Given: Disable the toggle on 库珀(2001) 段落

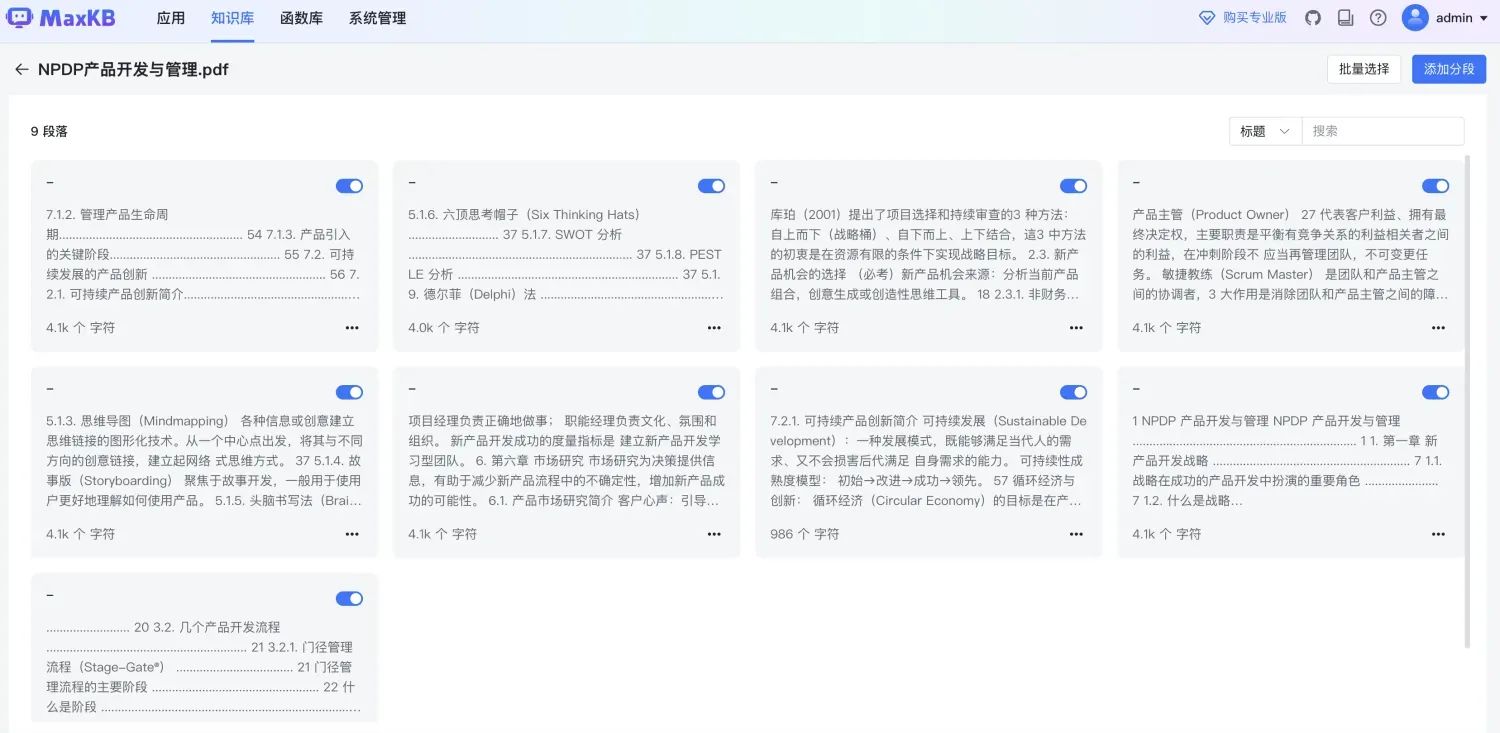Looking at the screenshot, I should 1073,185.
